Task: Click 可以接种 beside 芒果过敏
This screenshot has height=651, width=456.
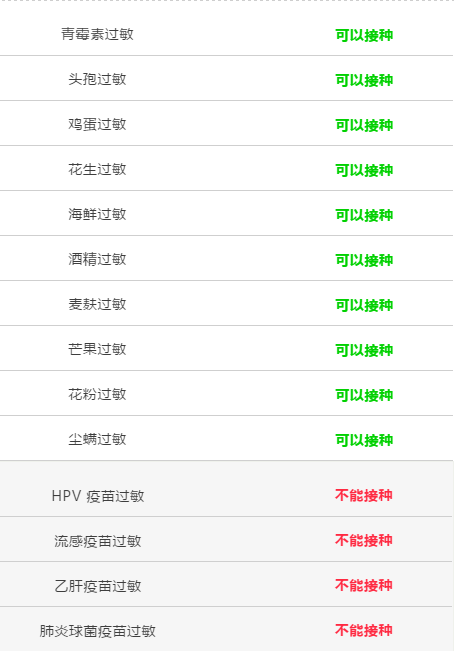Action: (364, 350)
